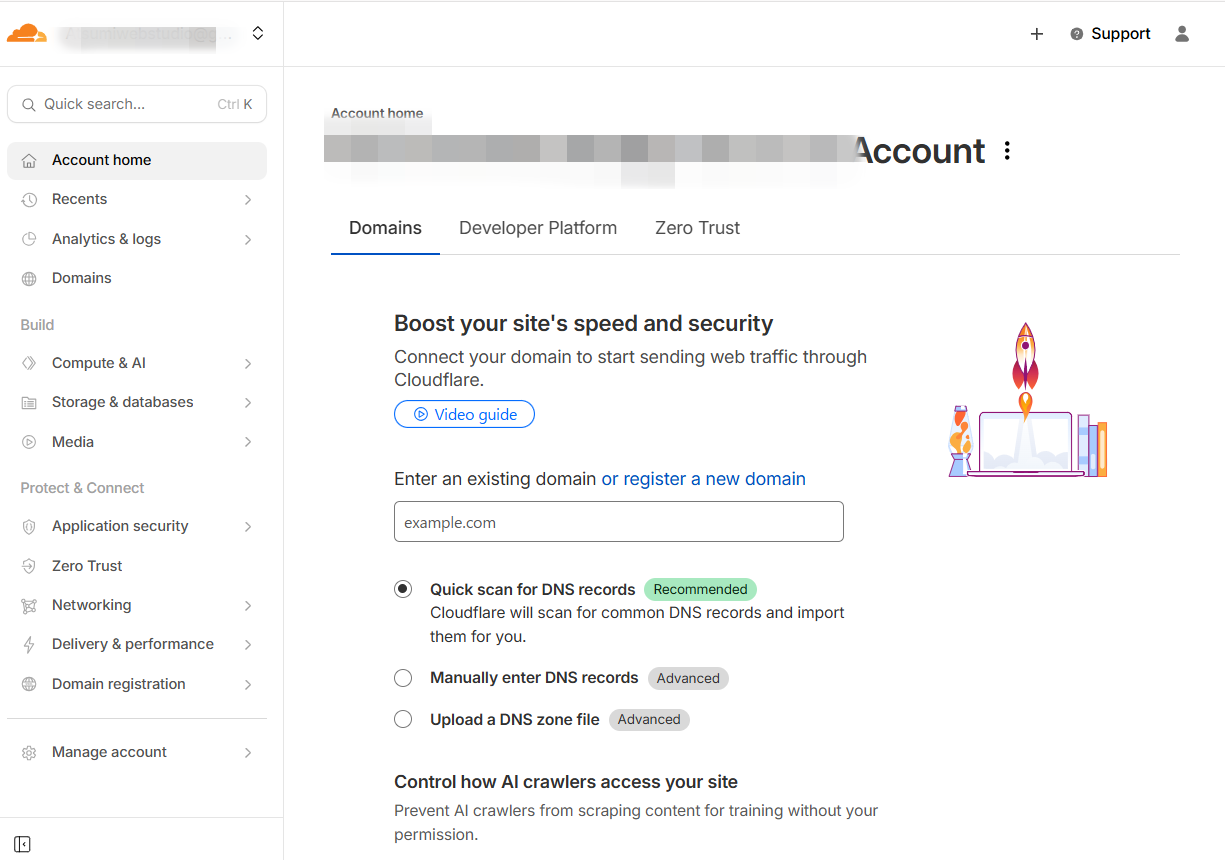Click the three-dot account options icon
The width and height of the screenshot is (1225, 860).
pos(1007,151)
